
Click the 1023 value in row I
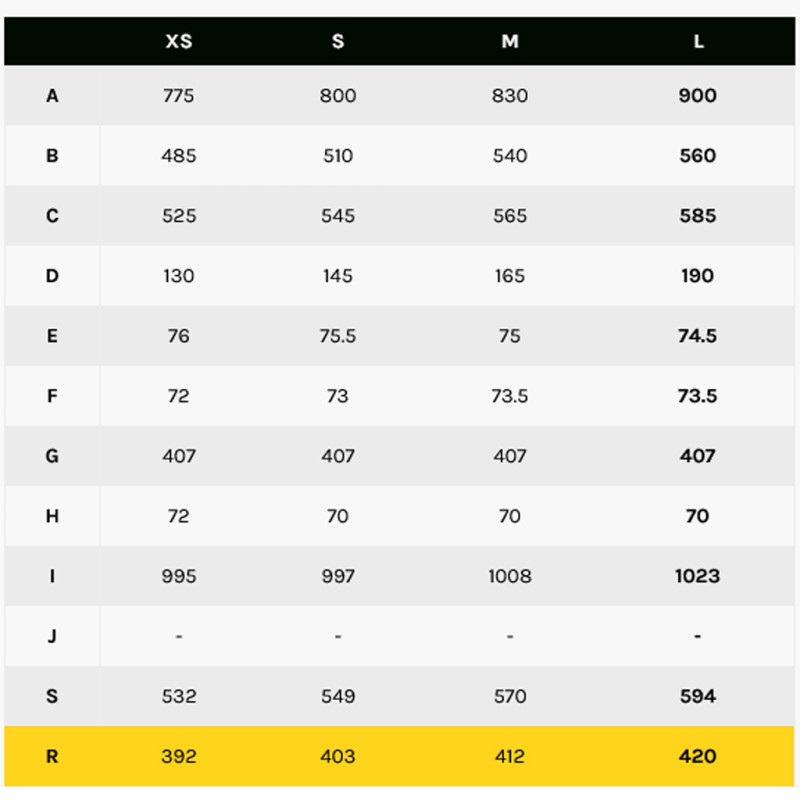click(x=698, y=576)
